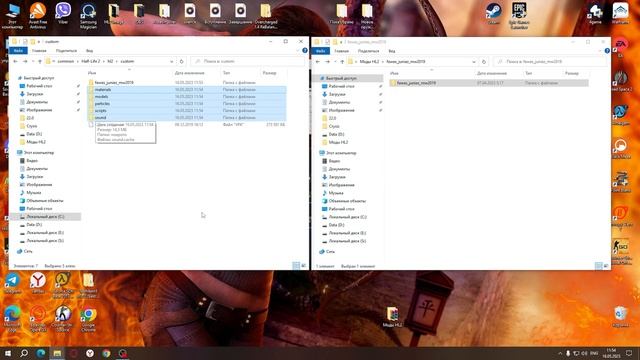640x360 pixels.
Task: Launch Steam from the desktop icon
Action: (x=493, y=13)
